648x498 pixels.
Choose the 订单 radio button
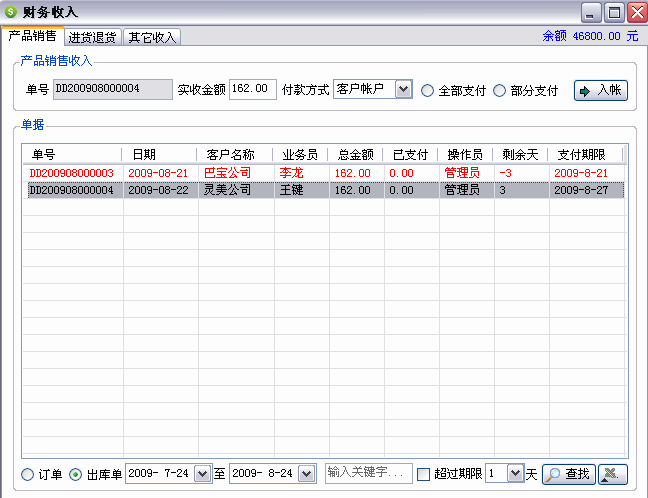[27, 474]
